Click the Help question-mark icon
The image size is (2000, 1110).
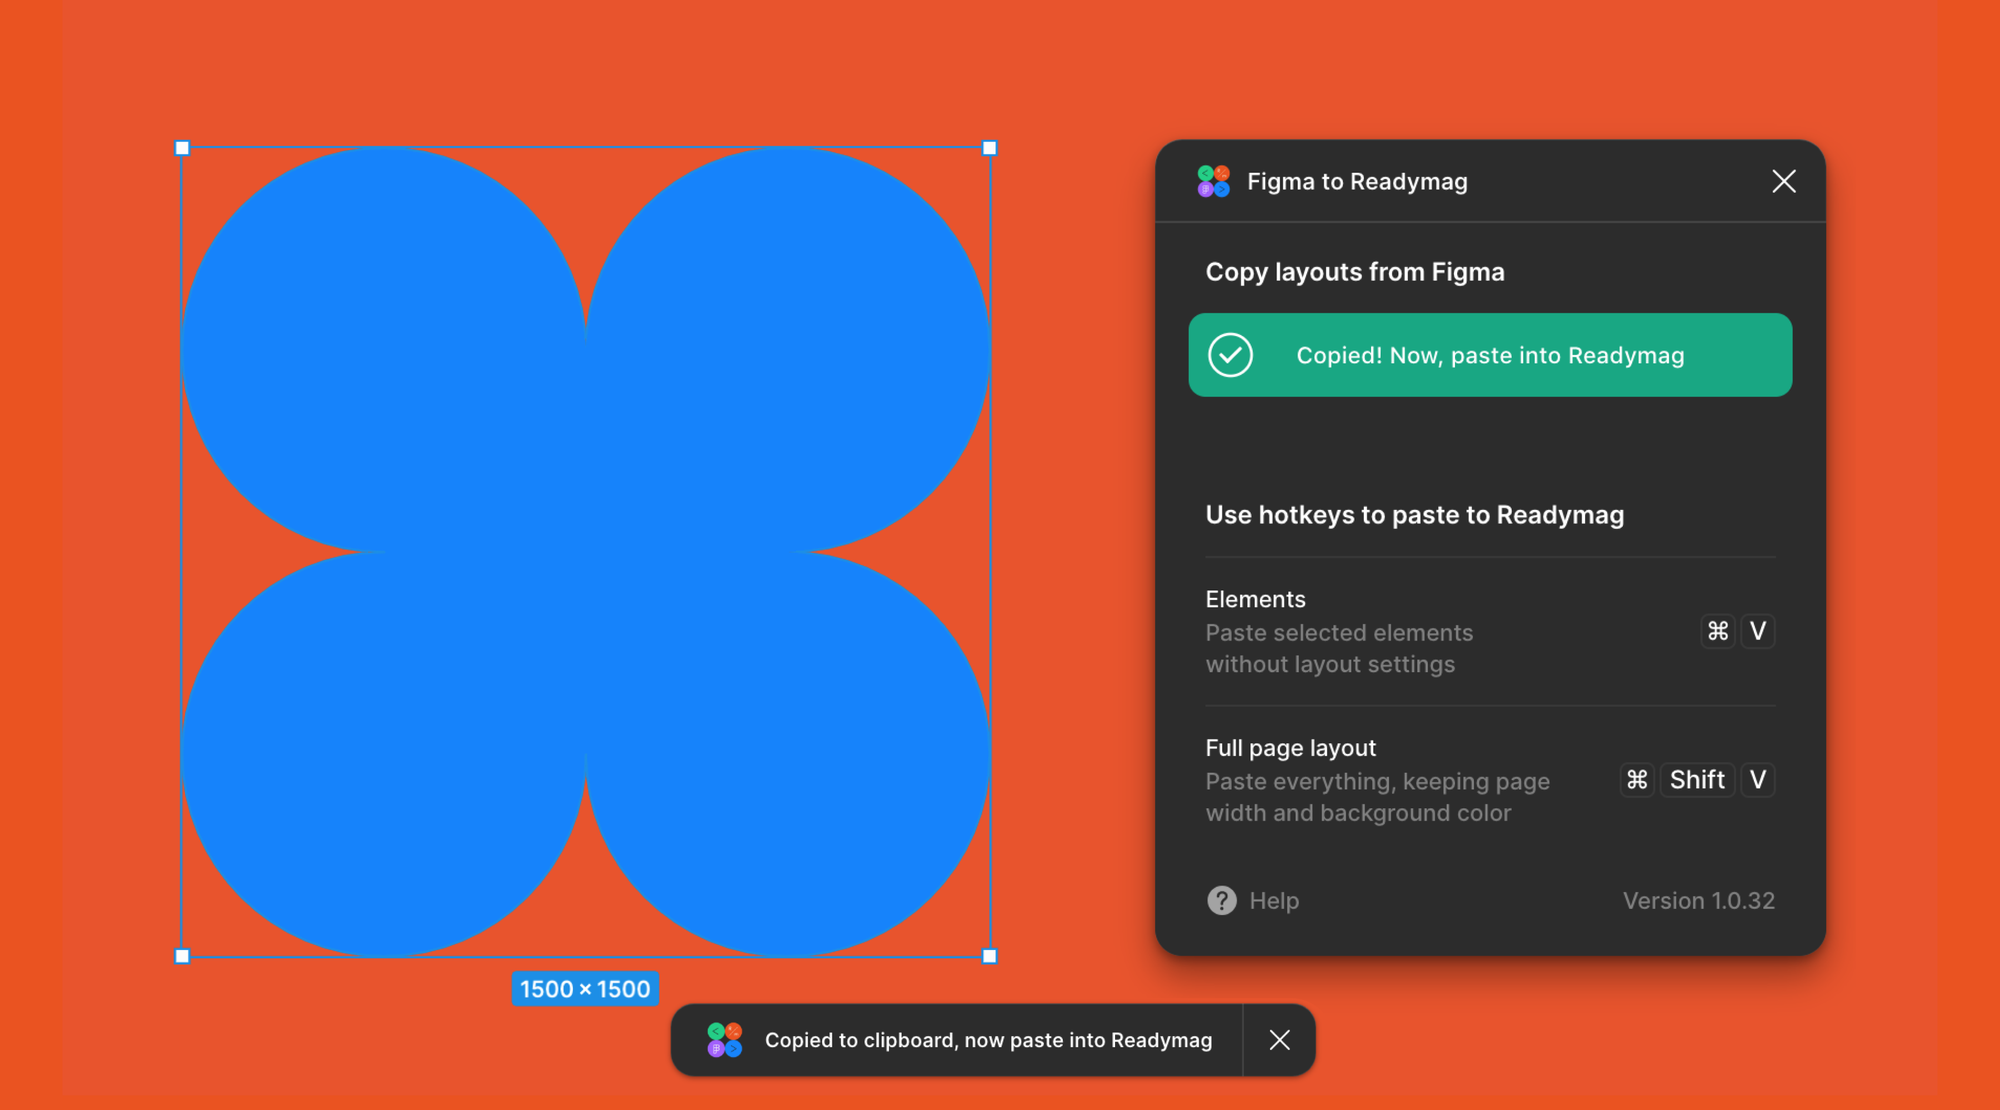(x=1221, y=900)
